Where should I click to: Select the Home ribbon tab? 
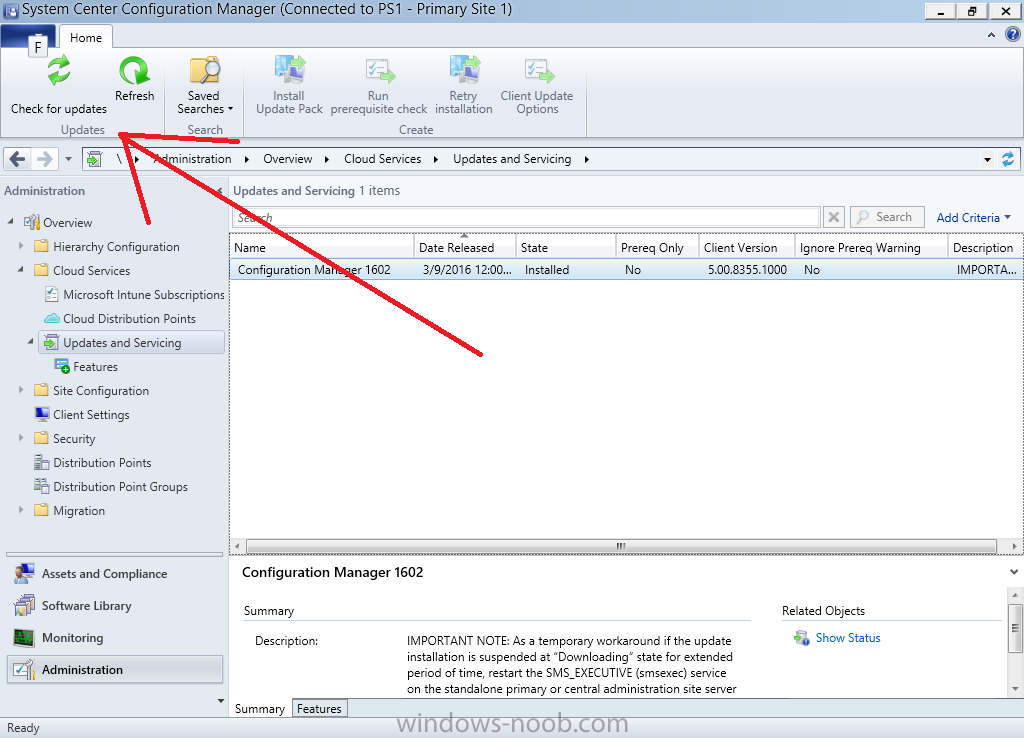[x=86, y=38]
